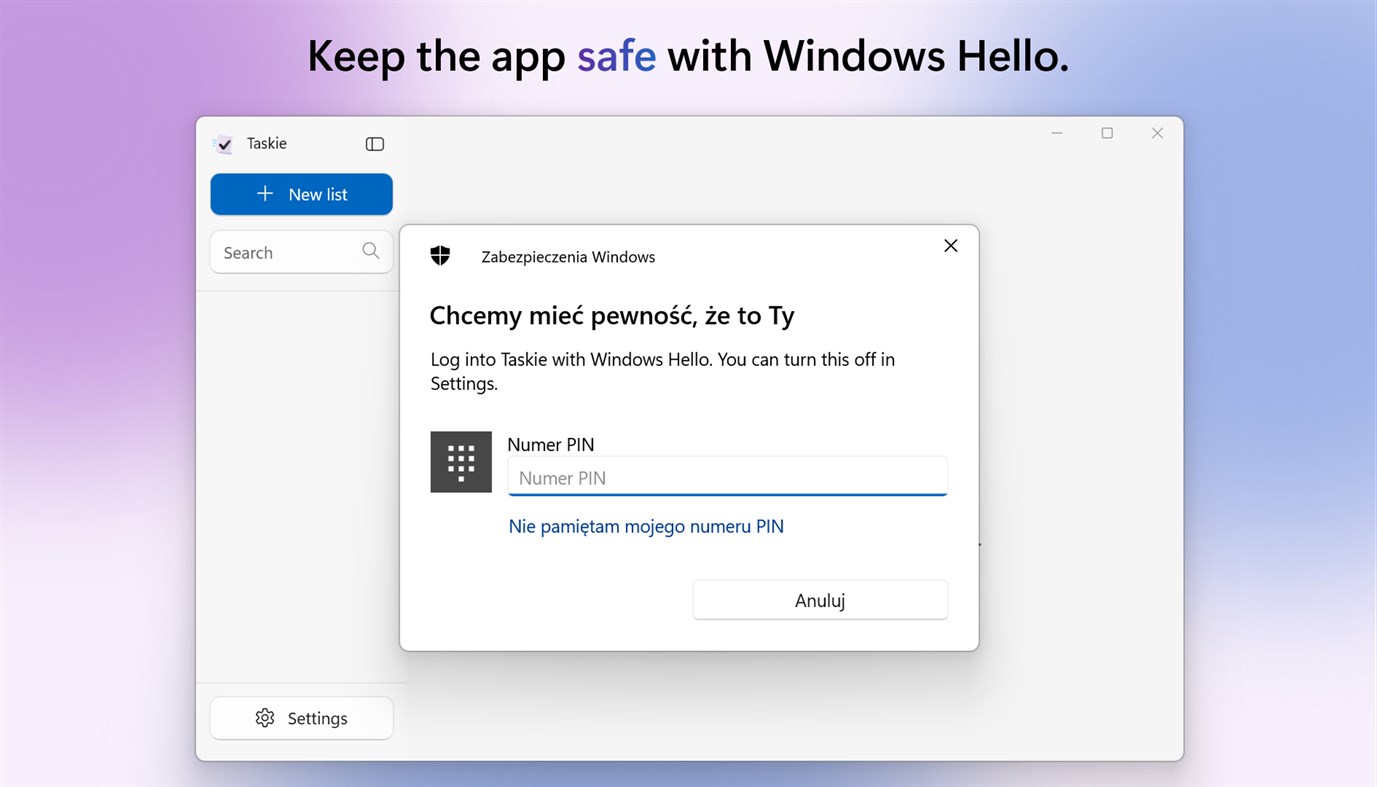This screenshot has height=787, width=1377.
Task: Click the Taskie checkmark app logo
Action: [x=222, y=144]
